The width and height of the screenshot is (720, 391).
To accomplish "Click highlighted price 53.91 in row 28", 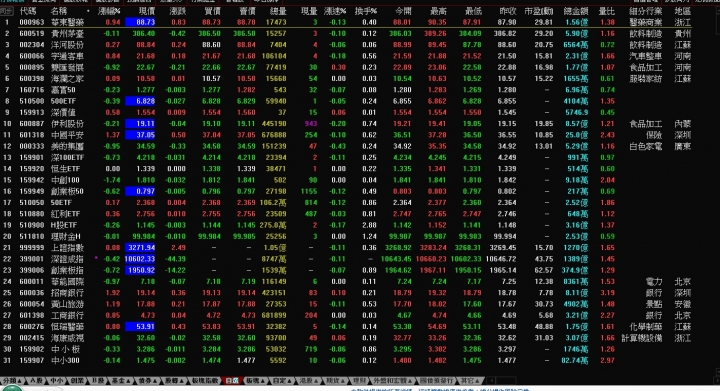I will pyautogui.click(x=140, y=327).
